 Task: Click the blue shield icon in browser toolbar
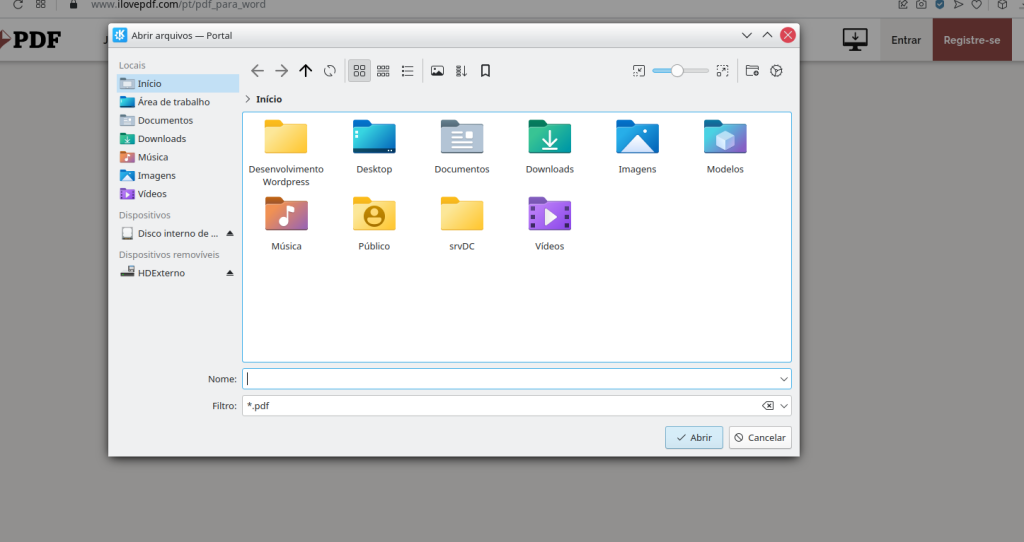(x=940, y=4)
